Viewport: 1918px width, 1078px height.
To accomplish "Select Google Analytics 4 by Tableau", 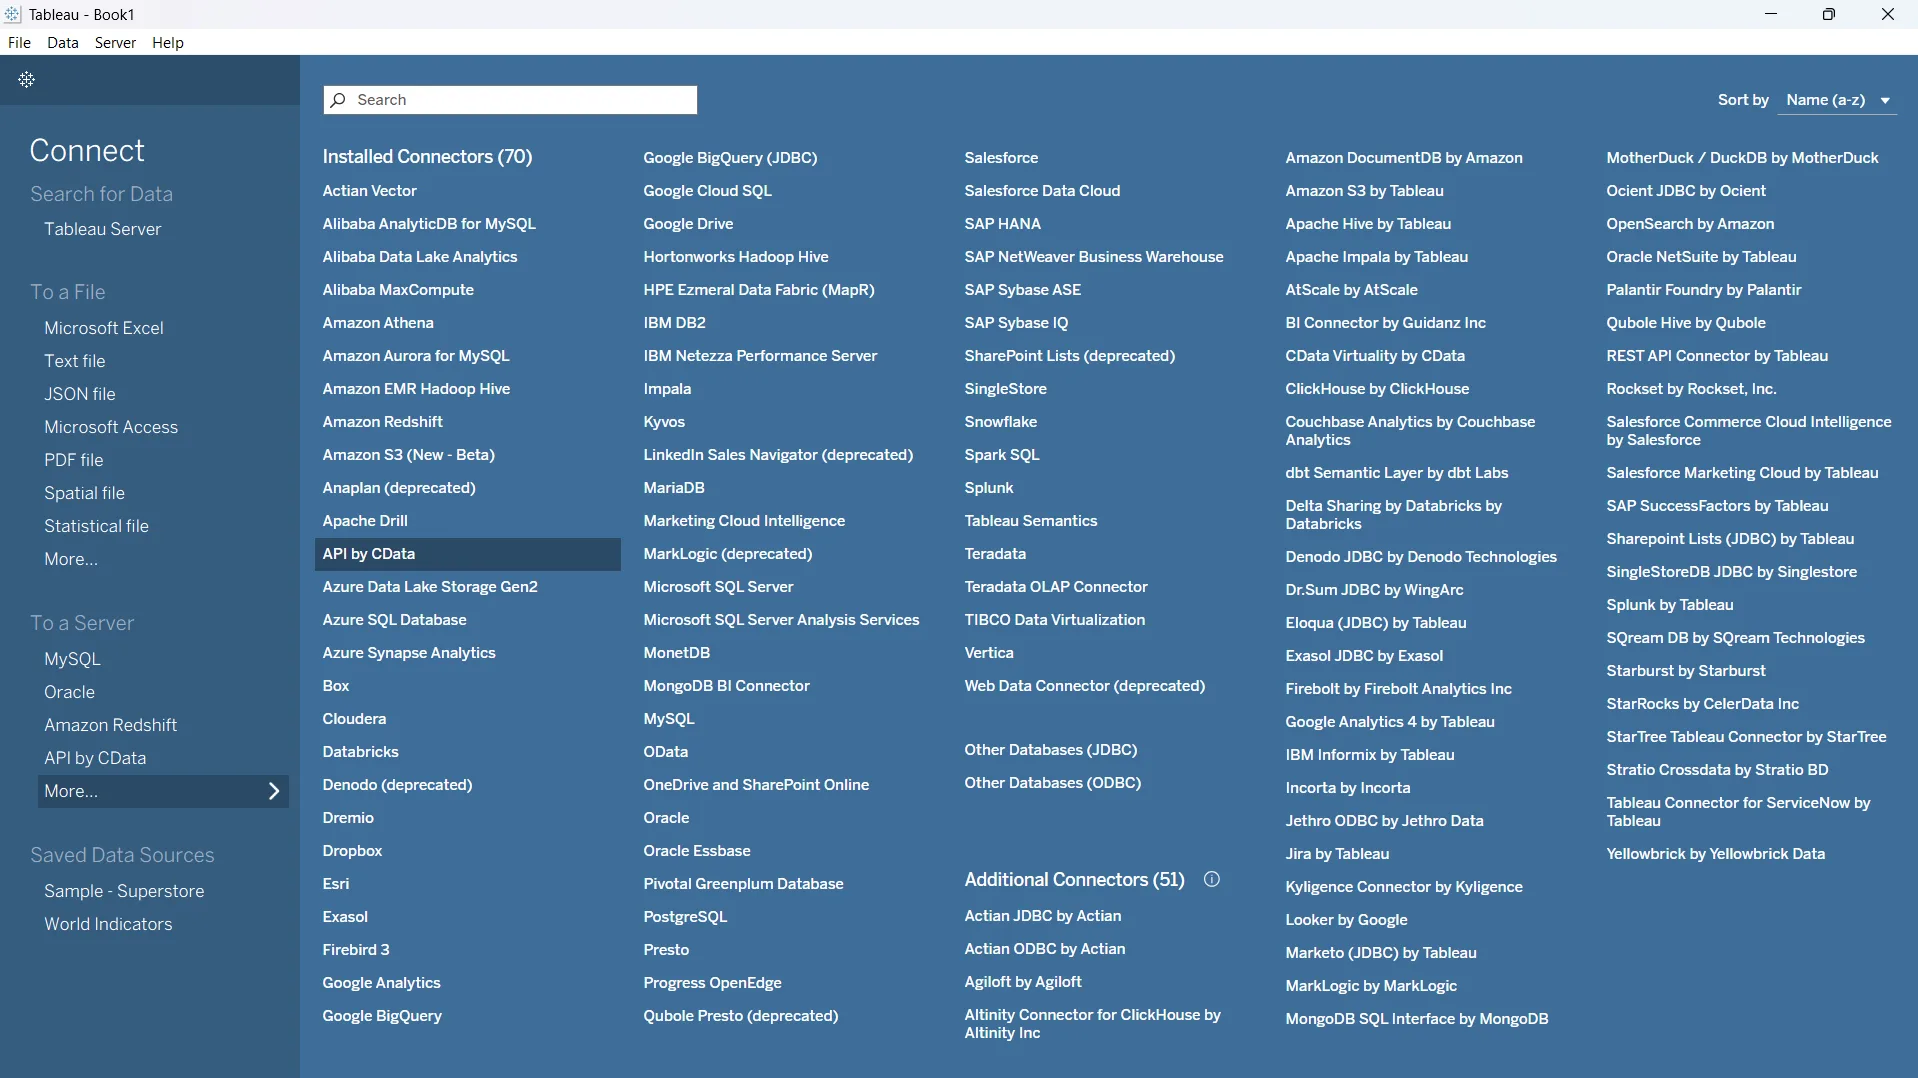I will 1389,722.
